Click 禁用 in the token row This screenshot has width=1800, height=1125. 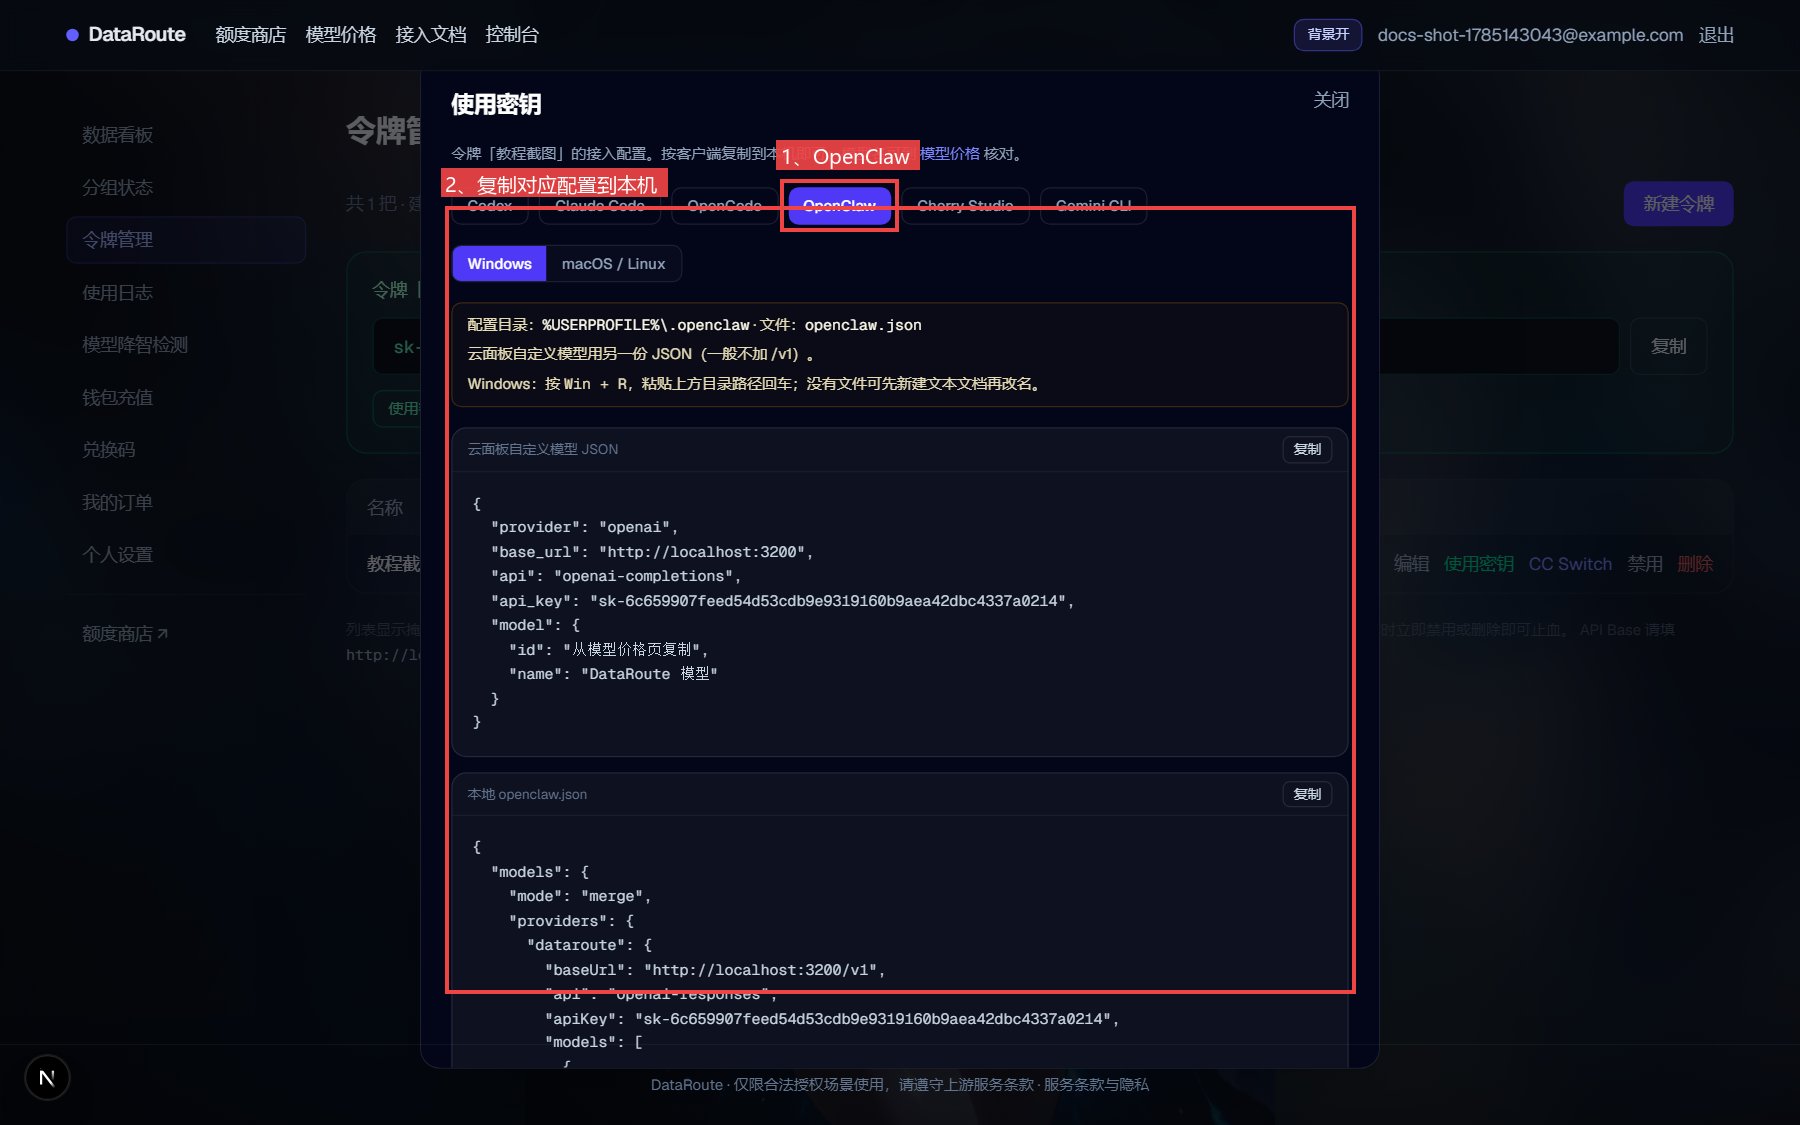(x=1644, y=564)
